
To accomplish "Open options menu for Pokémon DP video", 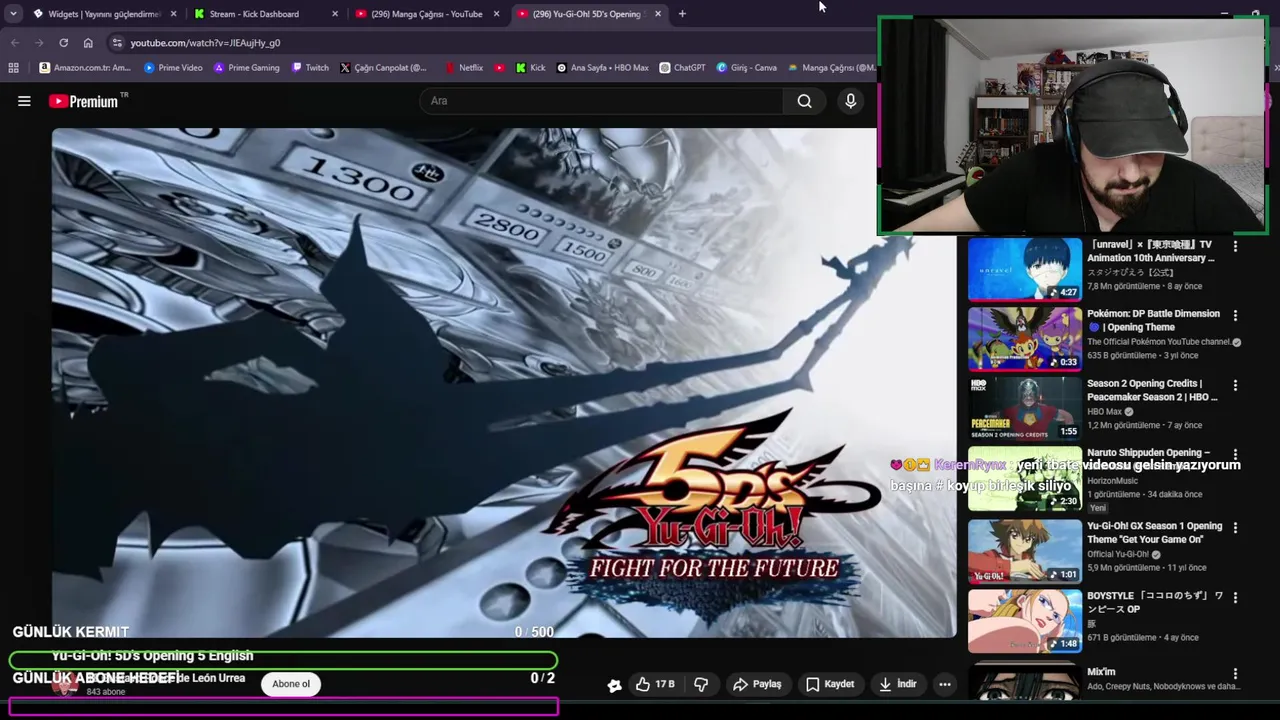I will click(1235, 315).
